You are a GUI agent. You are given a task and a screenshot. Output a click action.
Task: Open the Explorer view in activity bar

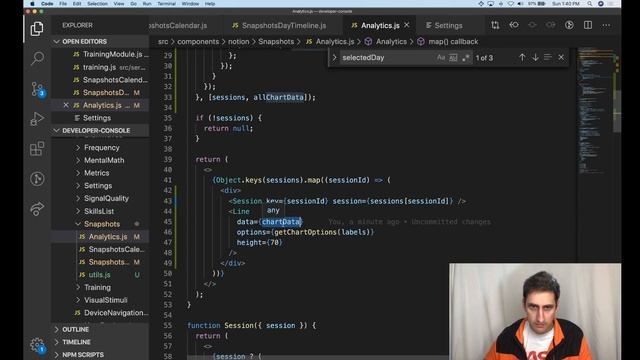tap(37, 29)
